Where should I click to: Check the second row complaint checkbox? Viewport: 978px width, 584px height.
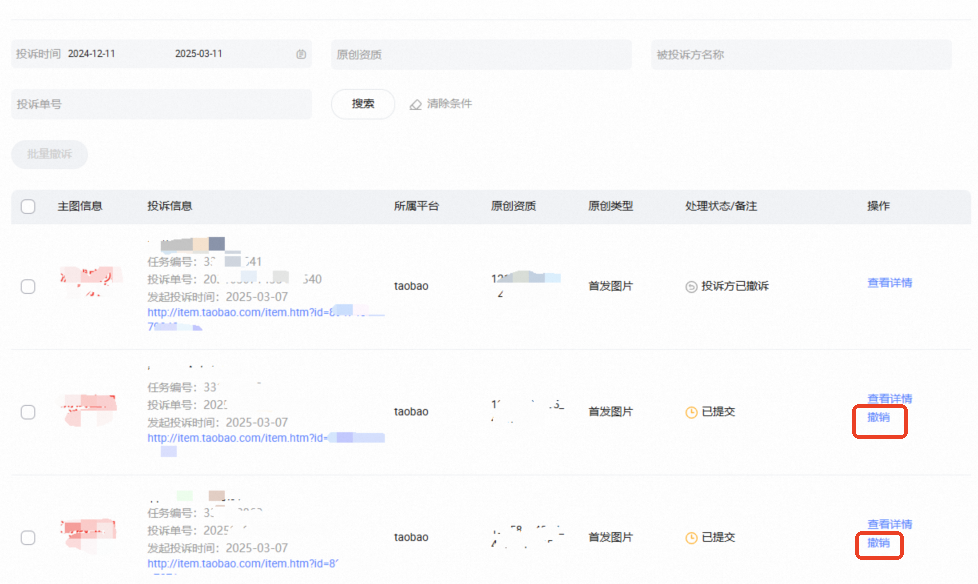28,412
